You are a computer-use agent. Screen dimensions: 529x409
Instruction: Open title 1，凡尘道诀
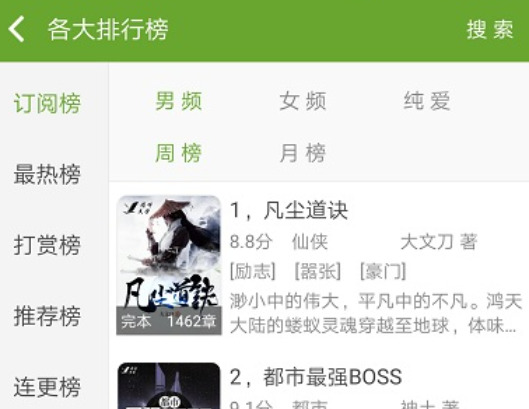[289, 211]
